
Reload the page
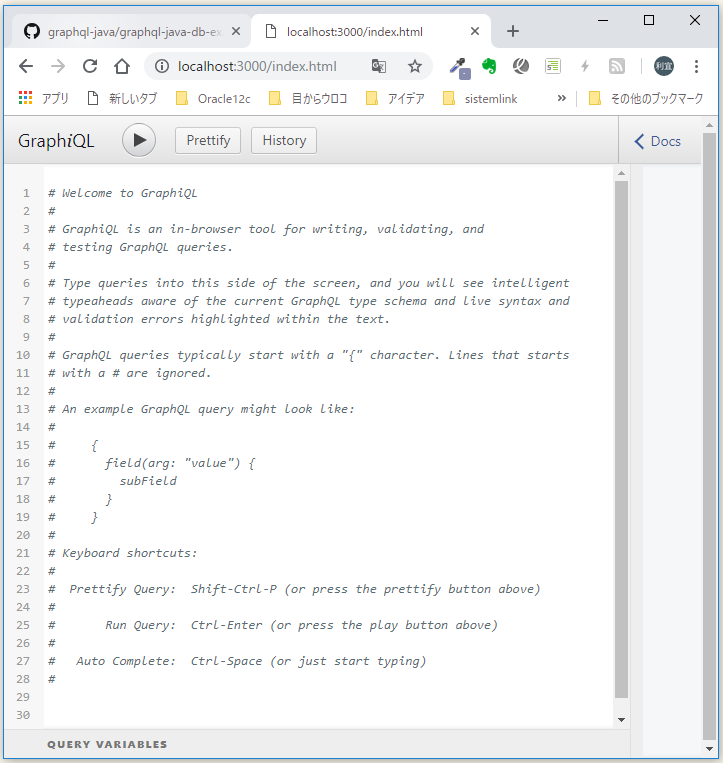click(x=90, y=66)
